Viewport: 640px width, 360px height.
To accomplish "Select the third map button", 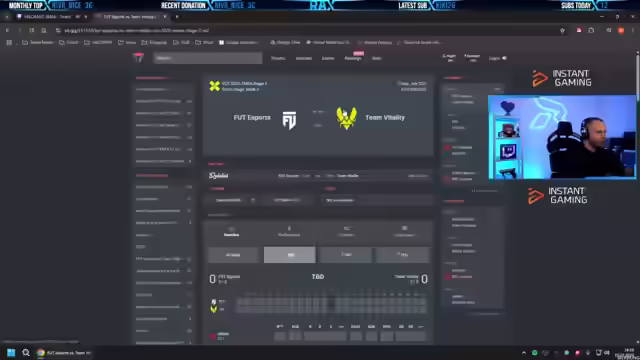I will tap(402, 255).
